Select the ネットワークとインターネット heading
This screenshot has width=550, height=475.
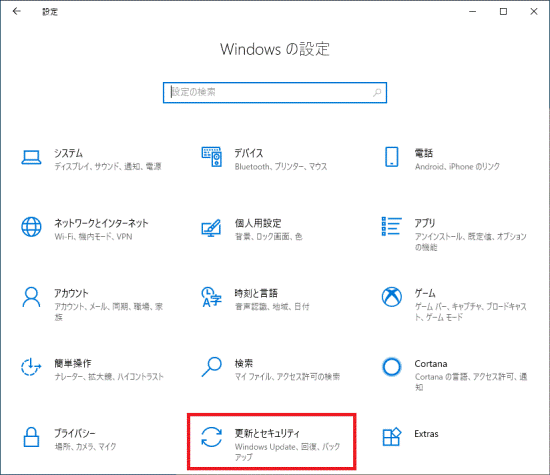(x=101, y=223)
